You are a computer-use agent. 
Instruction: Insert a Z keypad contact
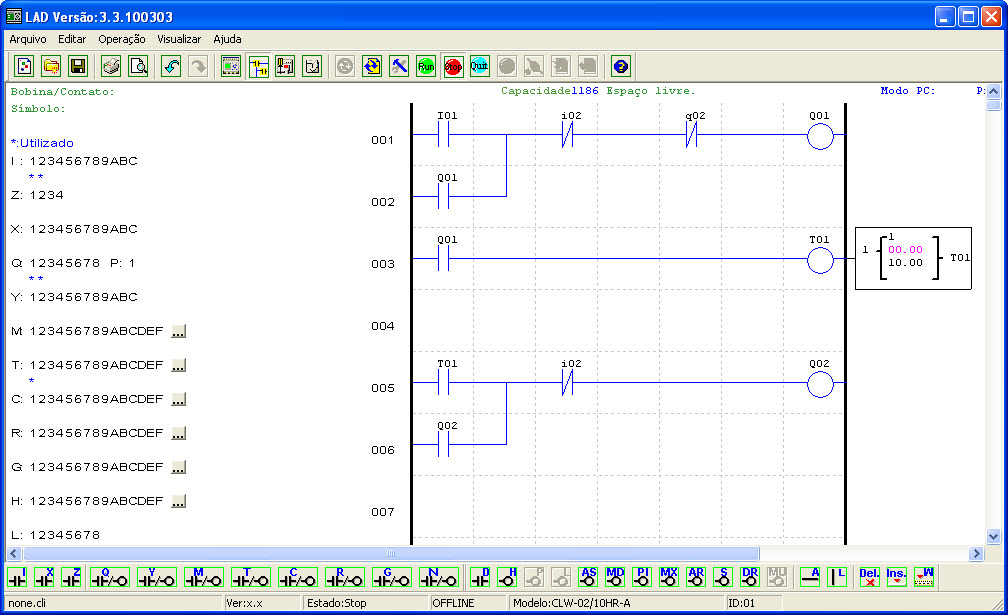(x=71, y=577)
